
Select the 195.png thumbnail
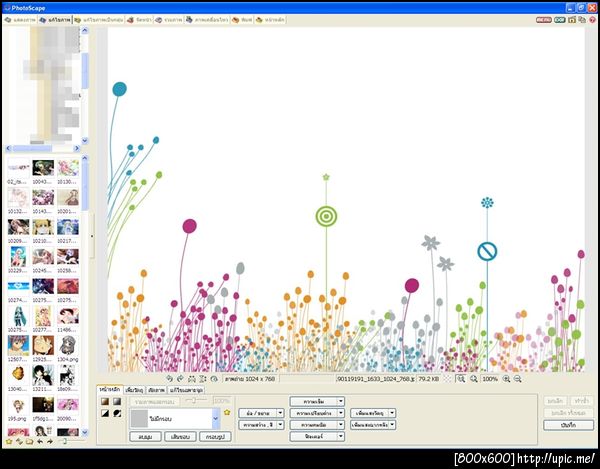click(18, 409)
